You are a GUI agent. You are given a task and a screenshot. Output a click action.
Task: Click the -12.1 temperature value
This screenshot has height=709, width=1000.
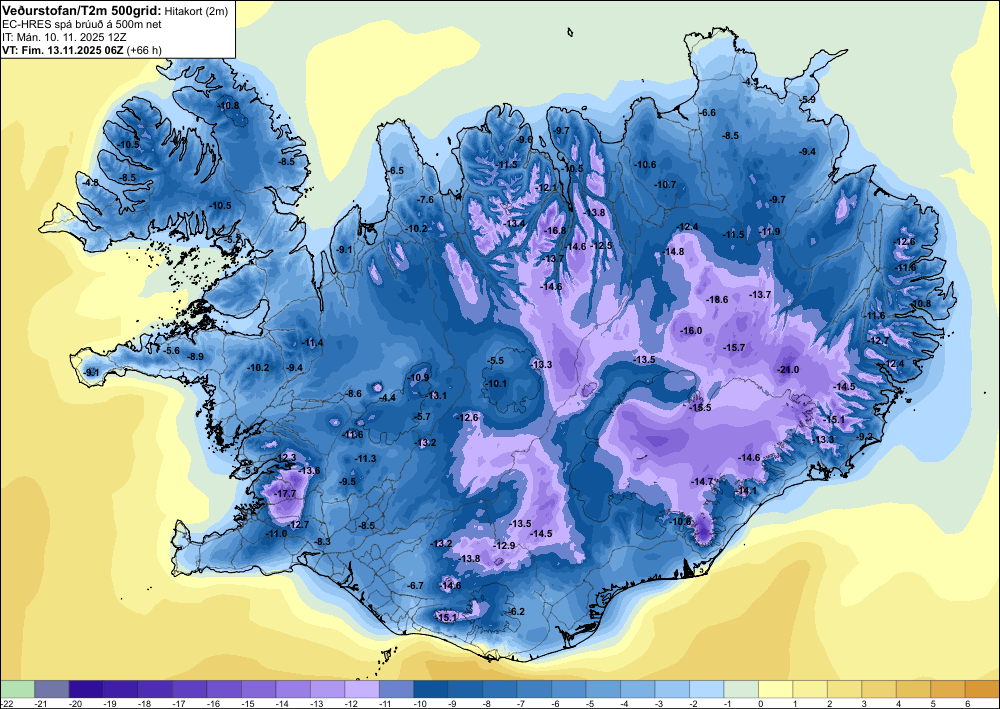click(547, 187)
